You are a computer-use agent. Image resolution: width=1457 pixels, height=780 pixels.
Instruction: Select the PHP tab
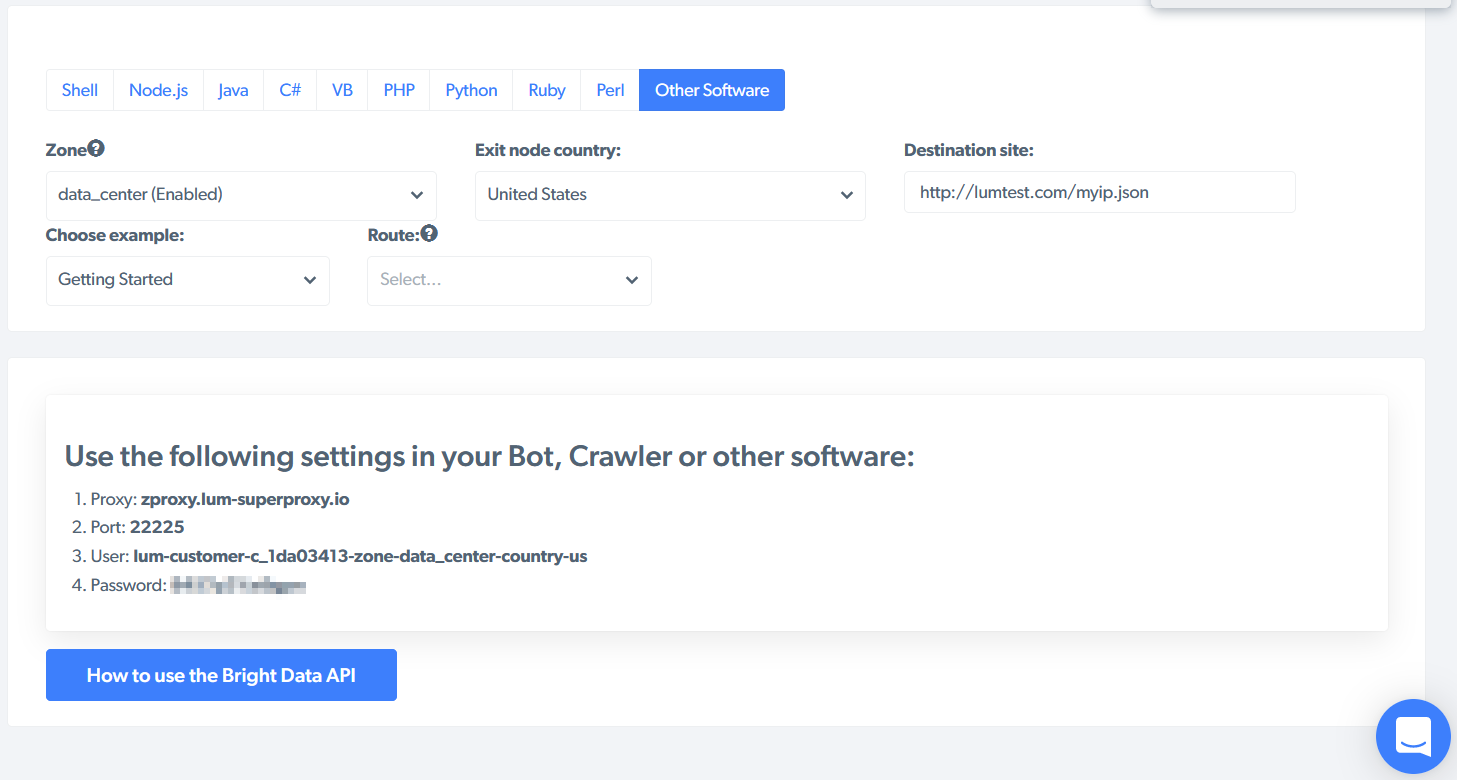click(x=399, y=90)
